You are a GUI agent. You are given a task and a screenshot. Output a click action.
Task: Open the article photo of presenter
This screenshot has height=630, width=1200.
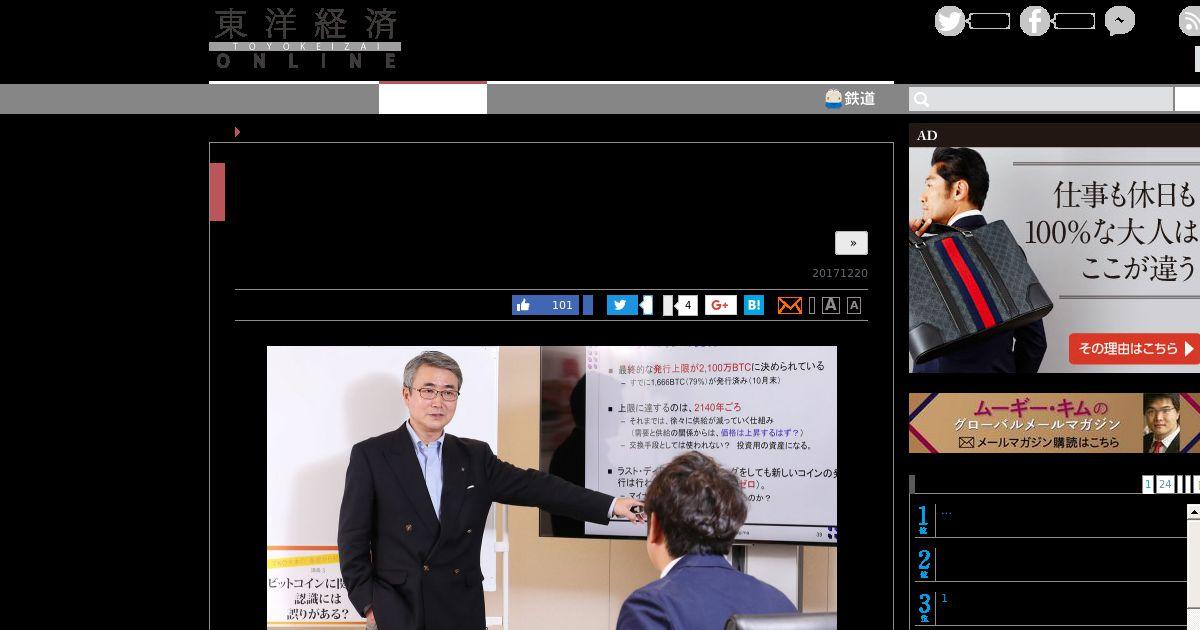pos(552,488)
